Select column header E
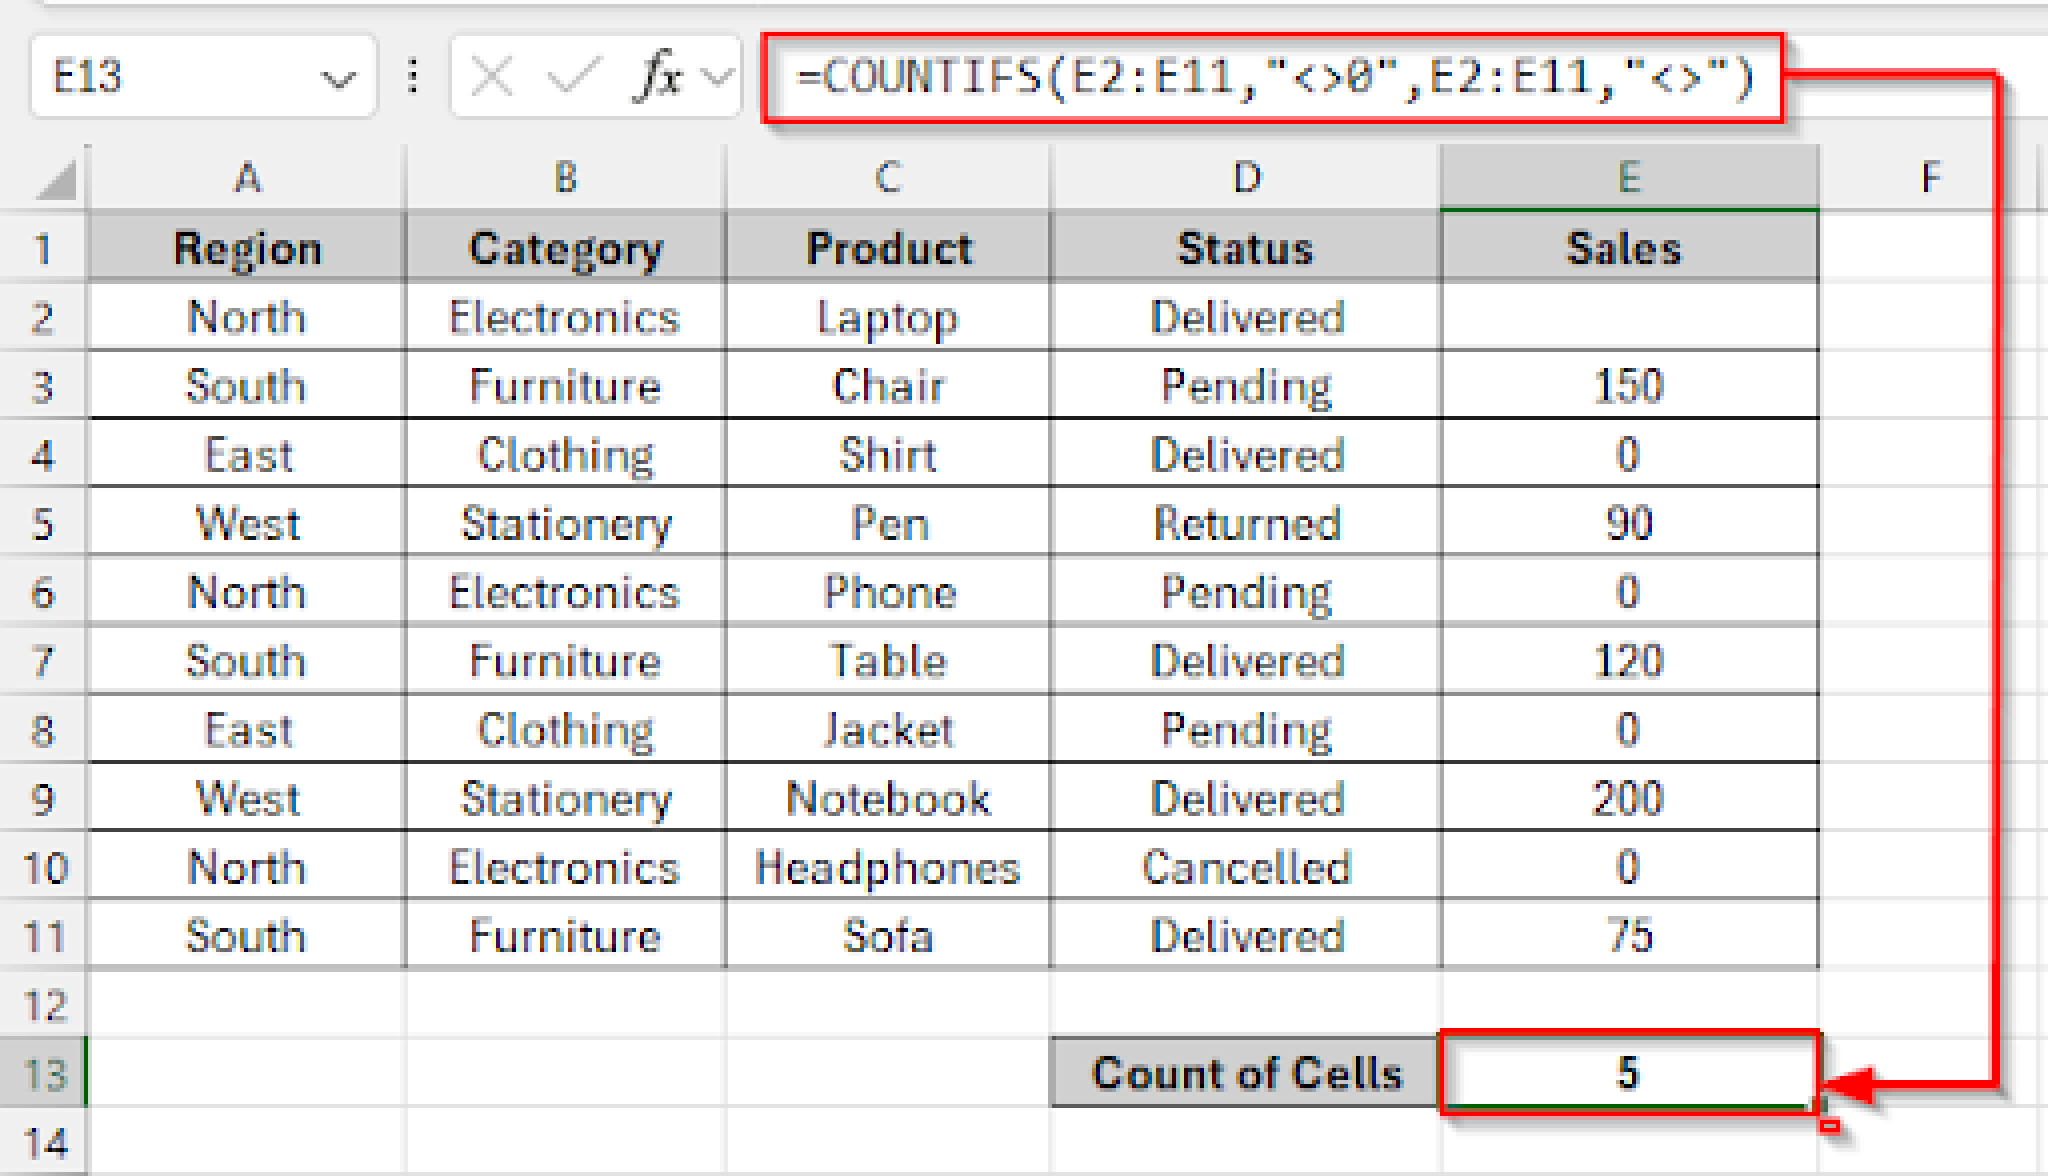This screenshot has height=1176, width=2048. pos(1628,178)
